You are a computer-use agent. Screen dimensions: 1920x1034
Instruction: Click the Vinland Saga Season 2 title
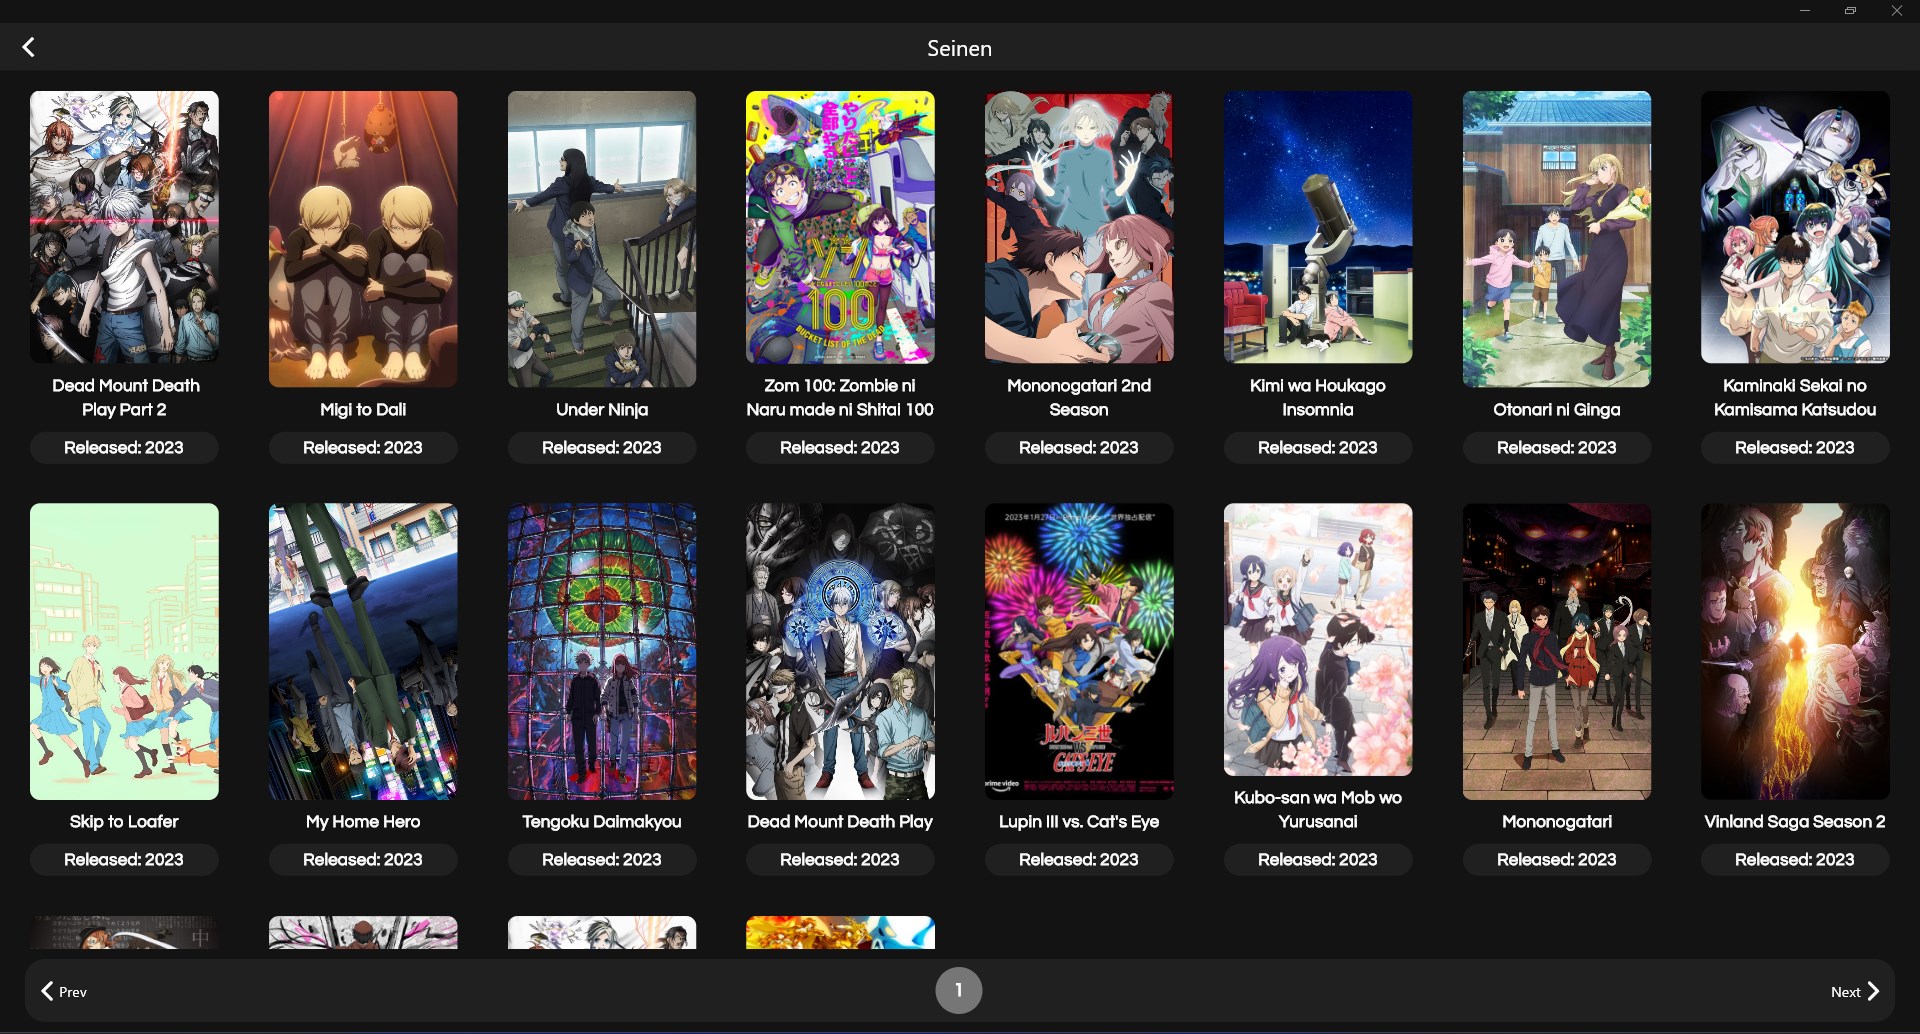tap(1795, 822)
